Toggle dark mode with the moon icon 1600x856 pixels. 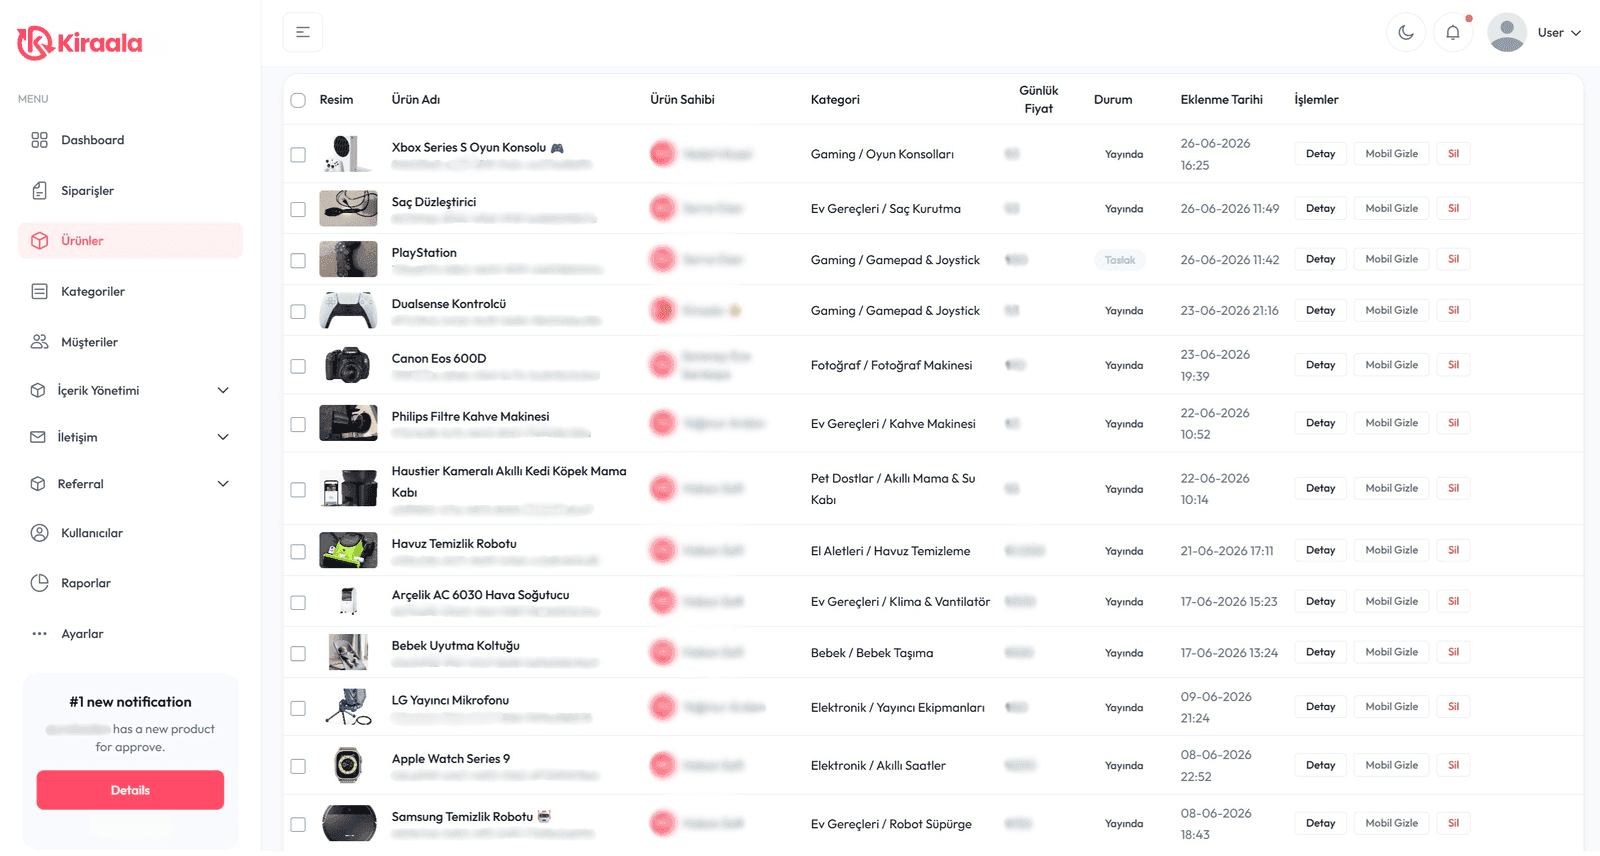click(x=1405, y=33)
